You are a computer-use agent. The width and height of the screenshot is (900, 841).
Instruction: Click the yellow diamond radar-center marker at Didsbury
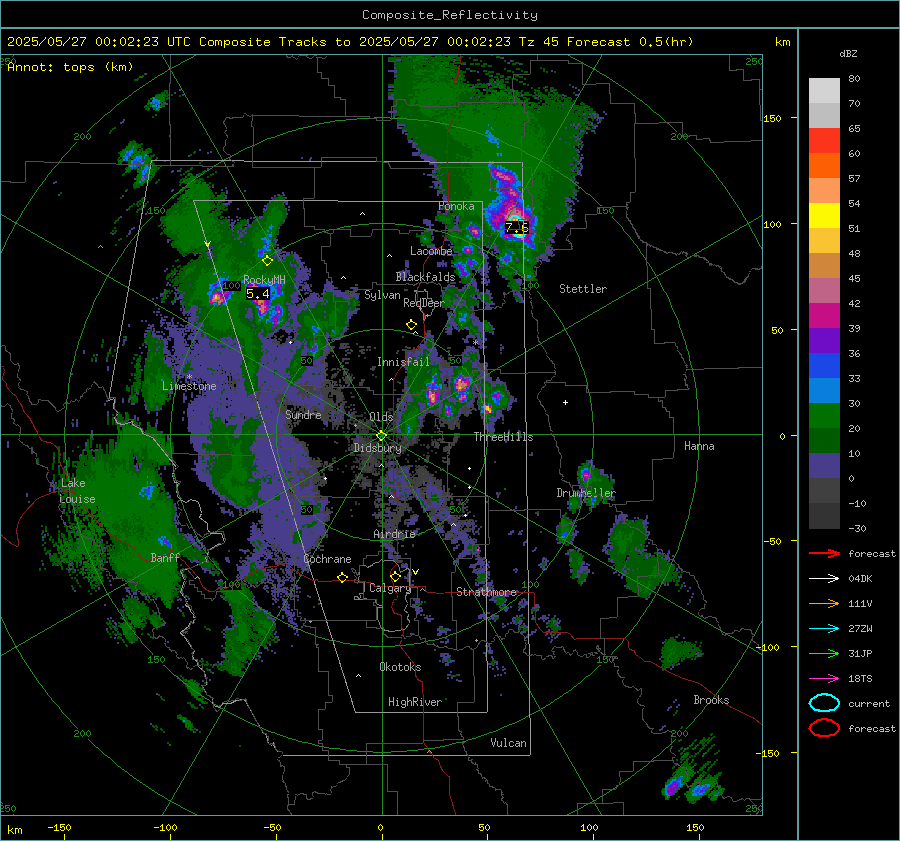pos(381,436)
